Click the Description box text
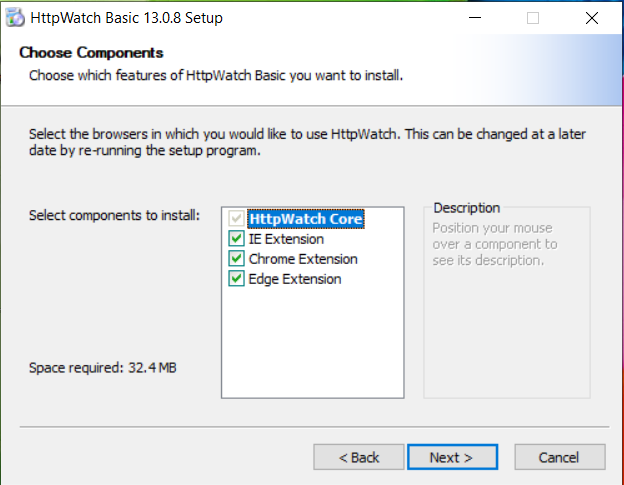Image resolution: width=624 pixels, height=485 pixels. (495, 244)
